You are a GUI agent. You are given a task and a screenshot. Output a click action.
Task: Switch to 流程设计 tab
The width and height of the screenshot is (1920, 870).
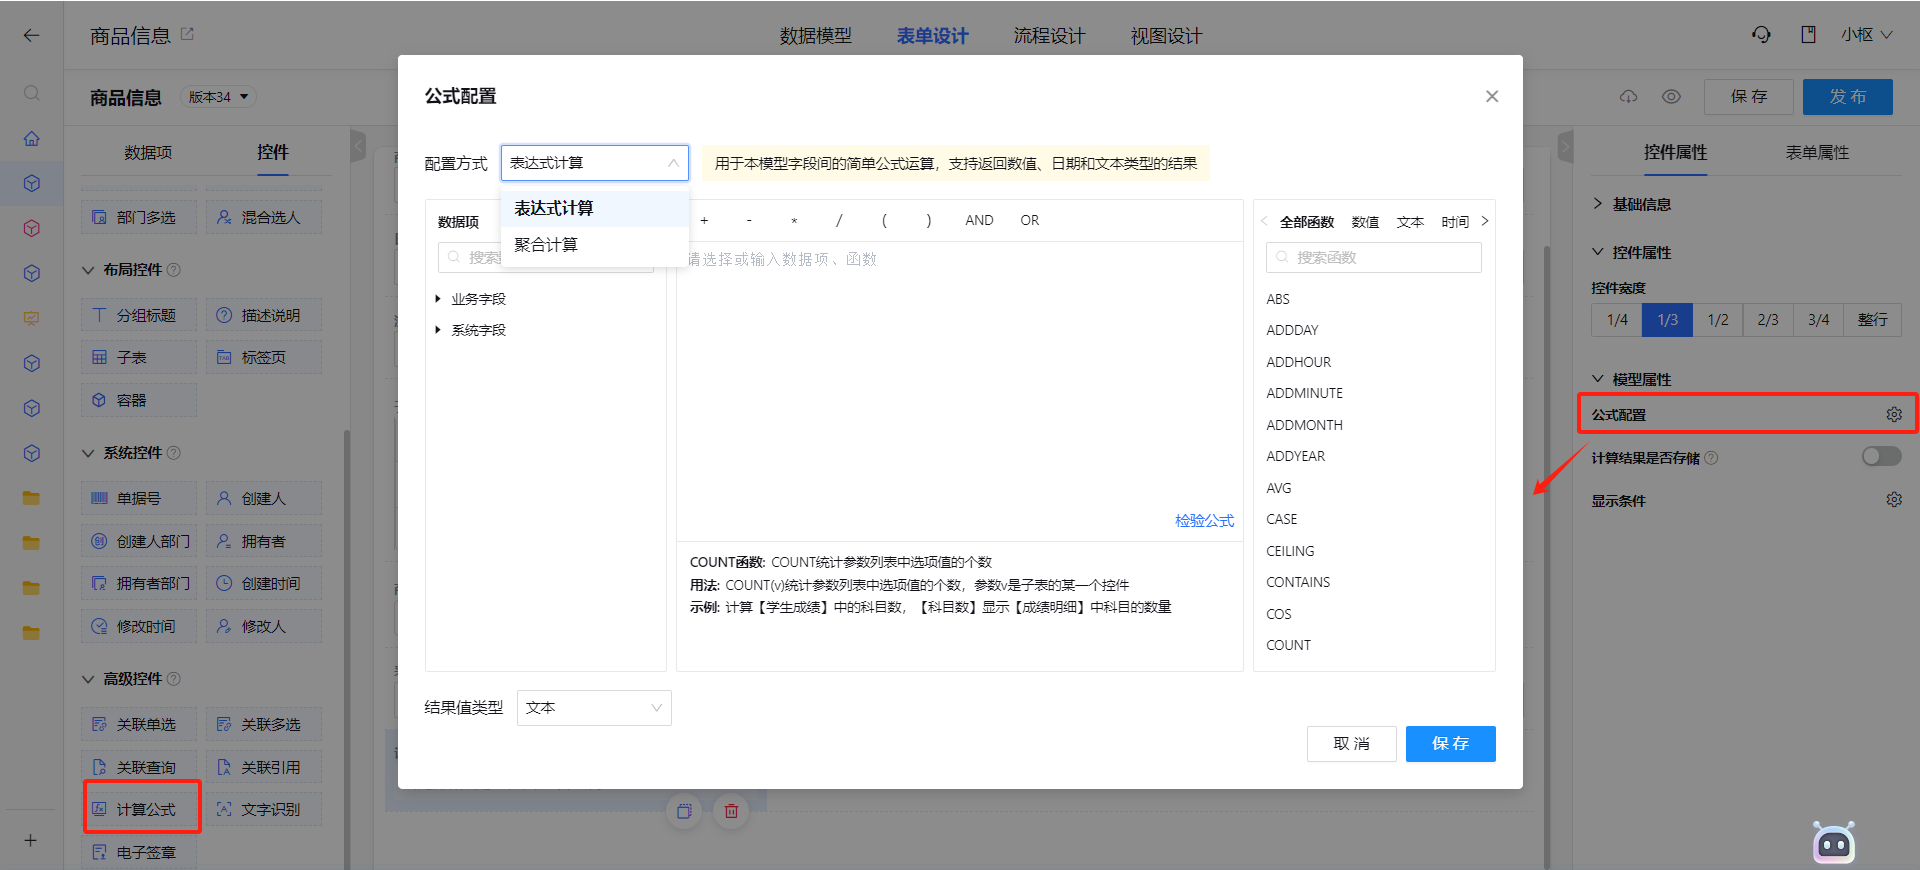click(x=1049, y=36)
